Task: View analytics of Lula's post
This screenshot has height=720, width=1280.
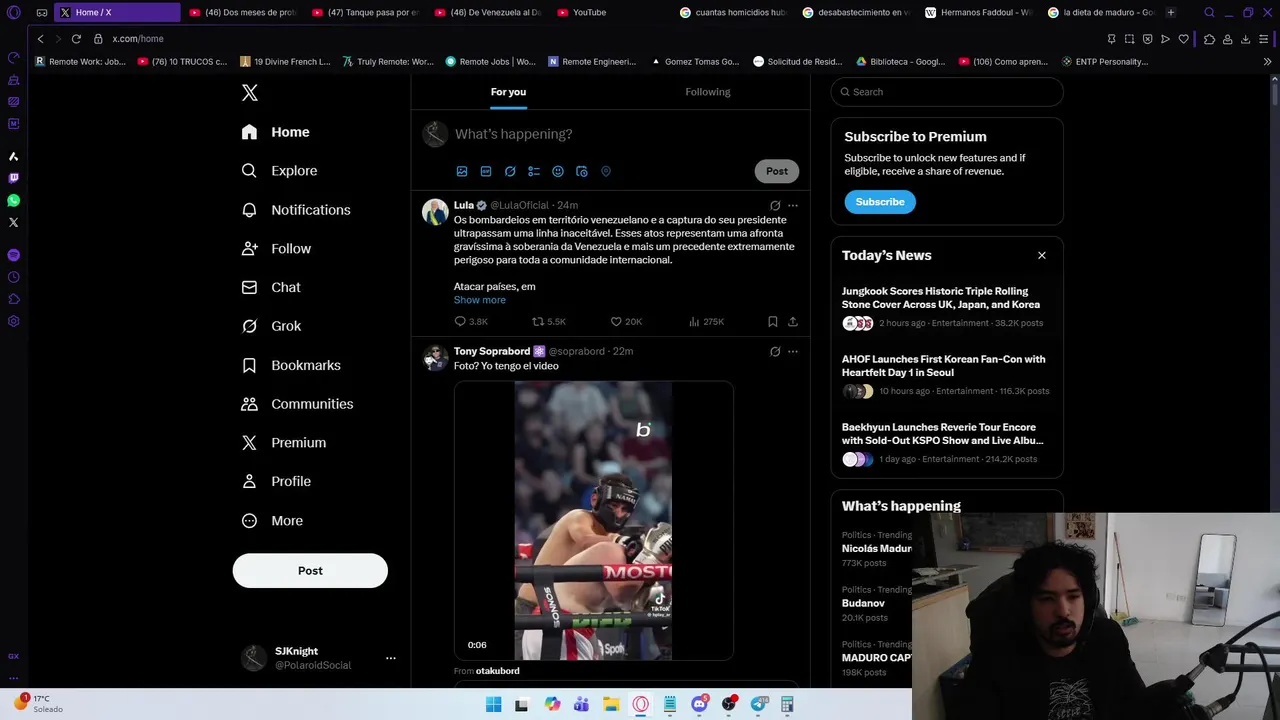Action: (x=706, y=322)
